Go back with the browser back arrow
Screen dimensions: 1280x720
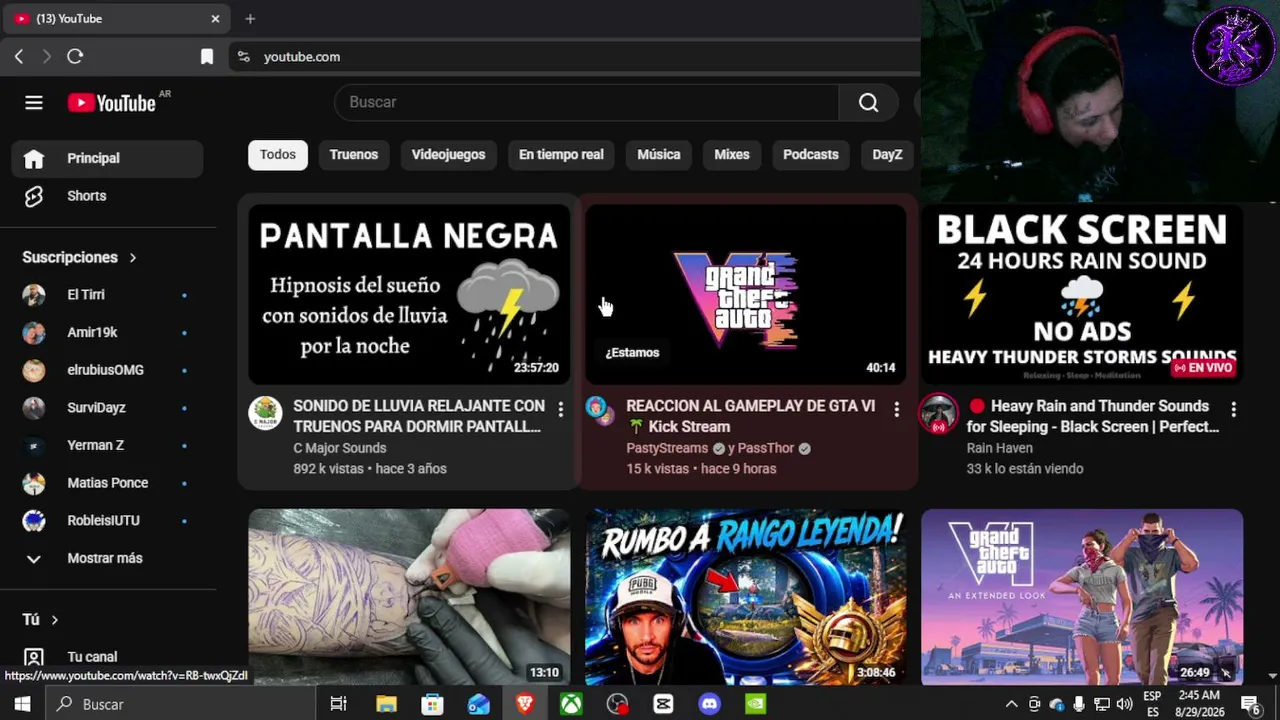19,57
